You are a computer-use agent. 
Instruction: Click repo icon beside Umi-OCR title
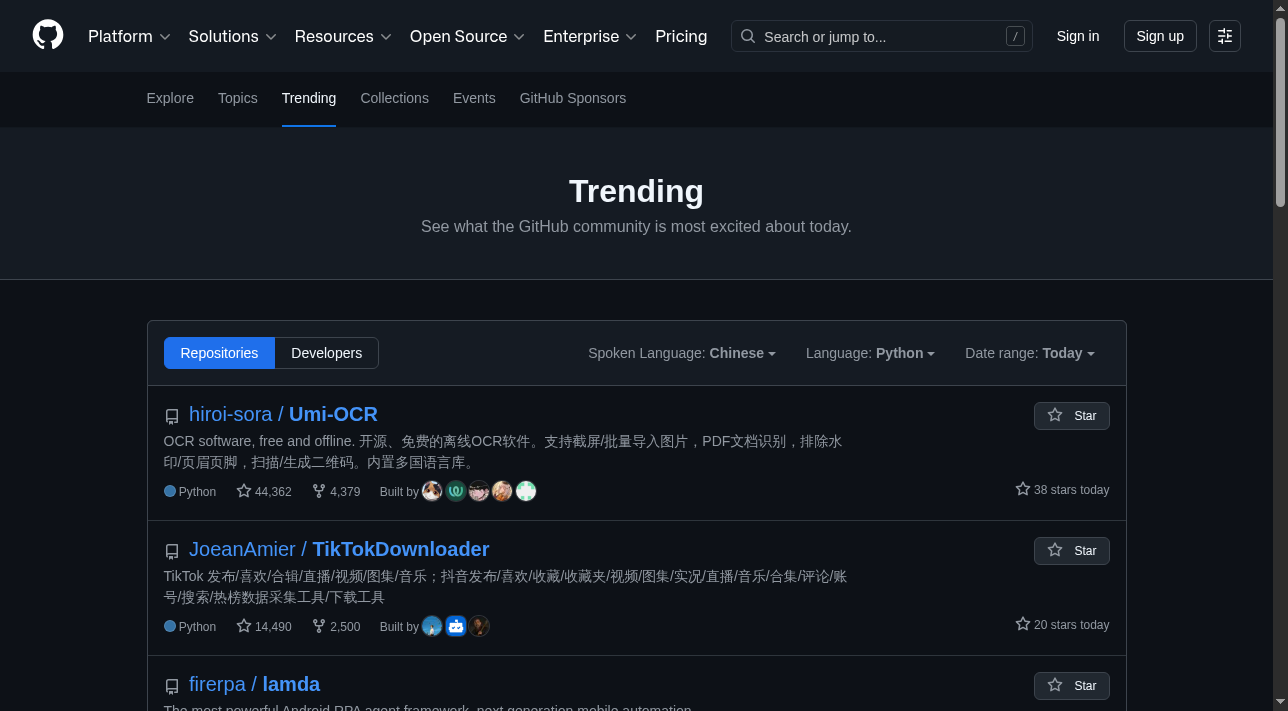(x=172, y=416)
